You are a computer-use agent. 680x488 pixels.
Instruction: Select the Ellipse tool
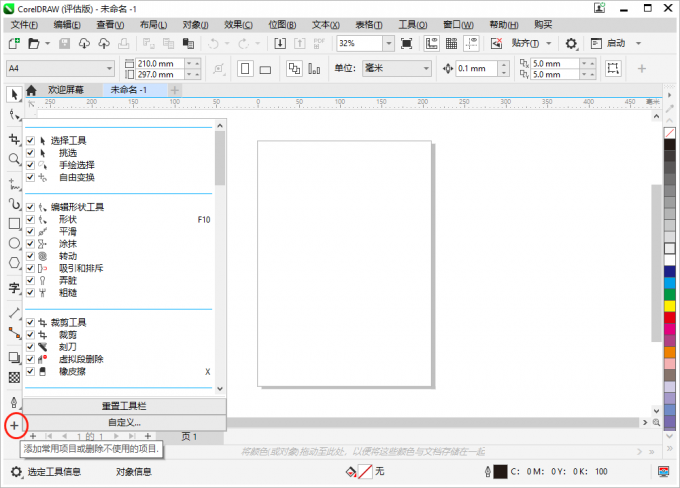pos(14,243)
